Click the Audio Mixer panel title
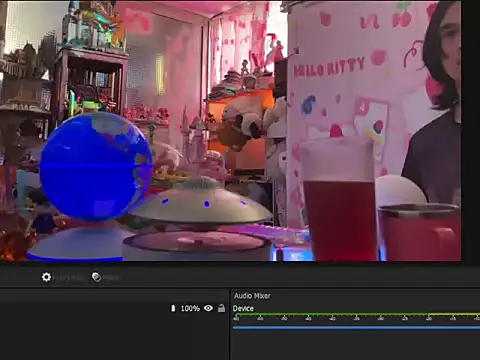Viewport: 480px width, 360px height. [x=252, y=296]
